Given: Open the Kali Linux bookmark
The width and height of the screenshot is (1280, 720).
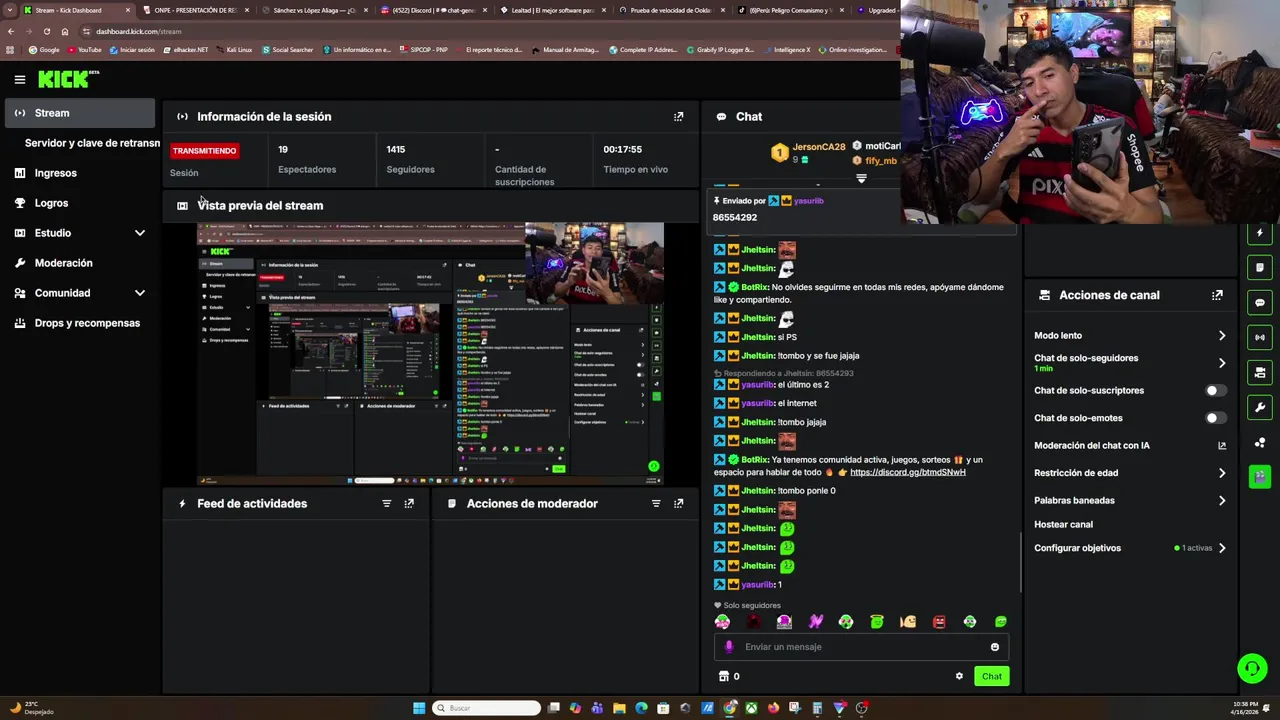Looking at the screenshot, I should [233, 50].
